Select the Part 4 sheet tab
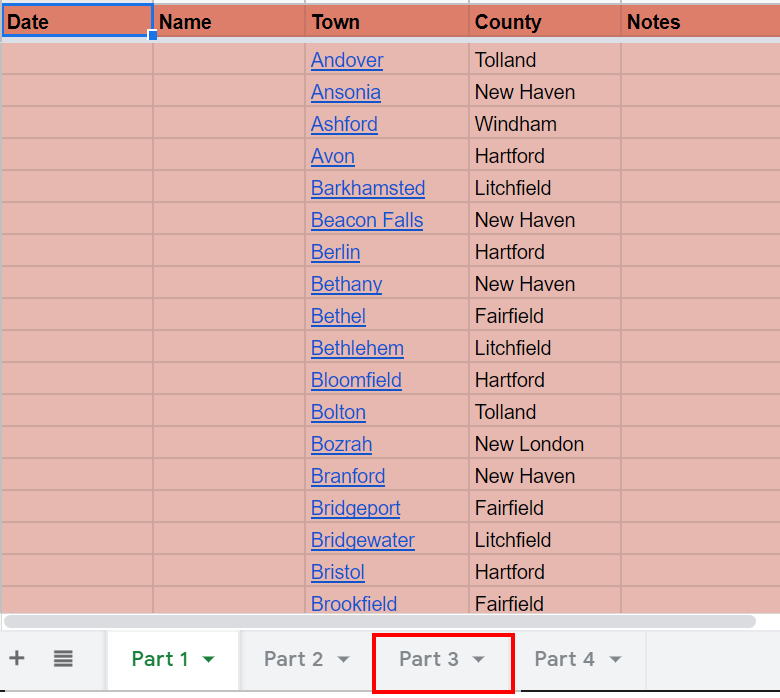This screenshot has height=698, width=780. point(564,659)
